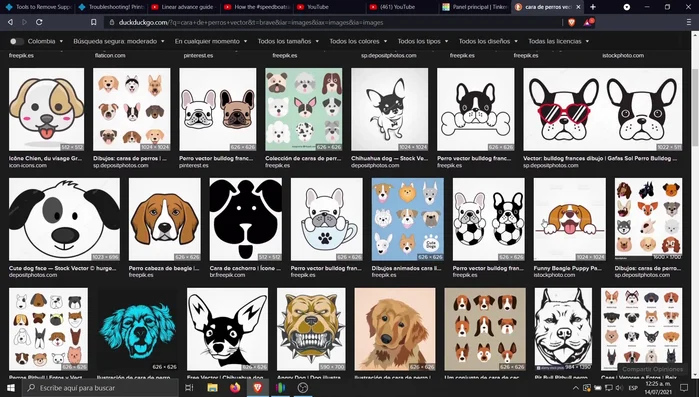Open the bulldogs on soccer balls thumbnail
The image size is (699, 397).
point(489,219)
